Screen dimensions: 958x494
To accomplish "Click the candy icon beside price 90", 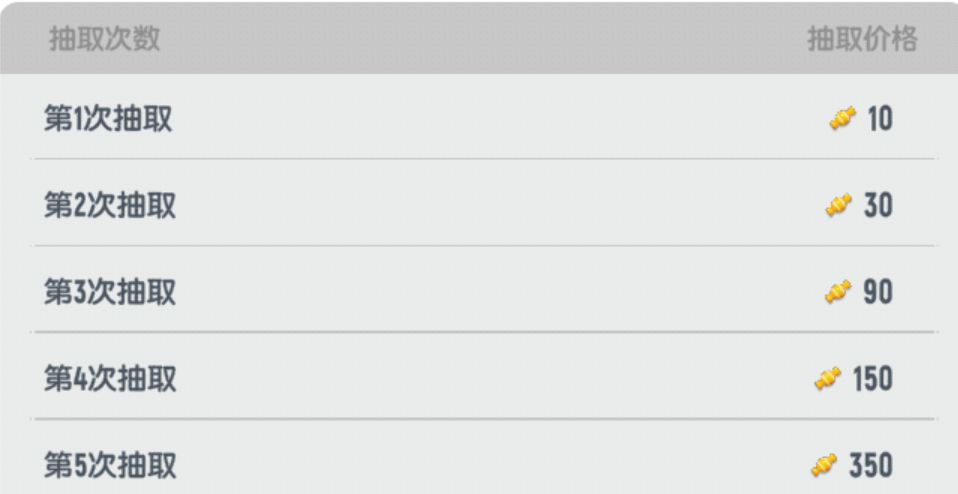I will [838, 292].
